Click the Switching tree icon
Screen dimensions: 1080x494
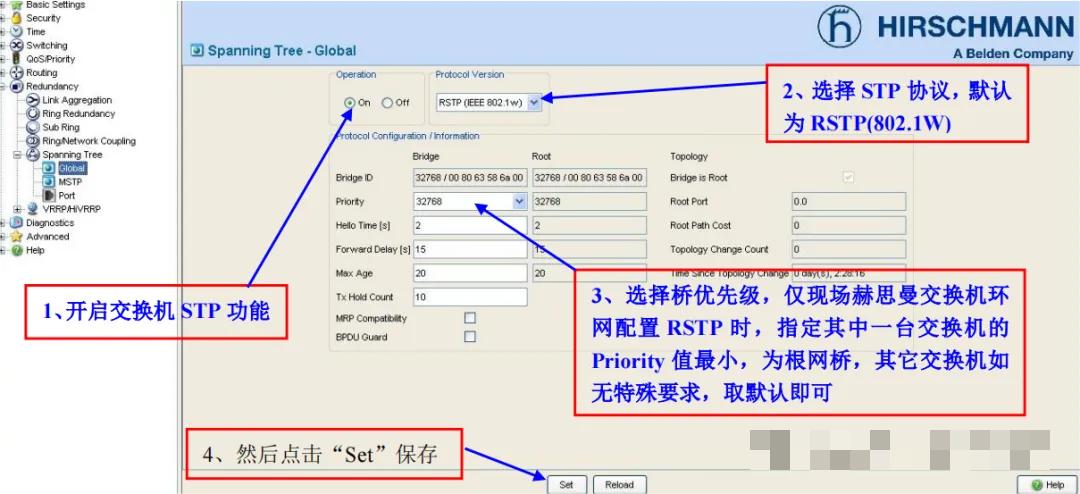click(17, 45)
